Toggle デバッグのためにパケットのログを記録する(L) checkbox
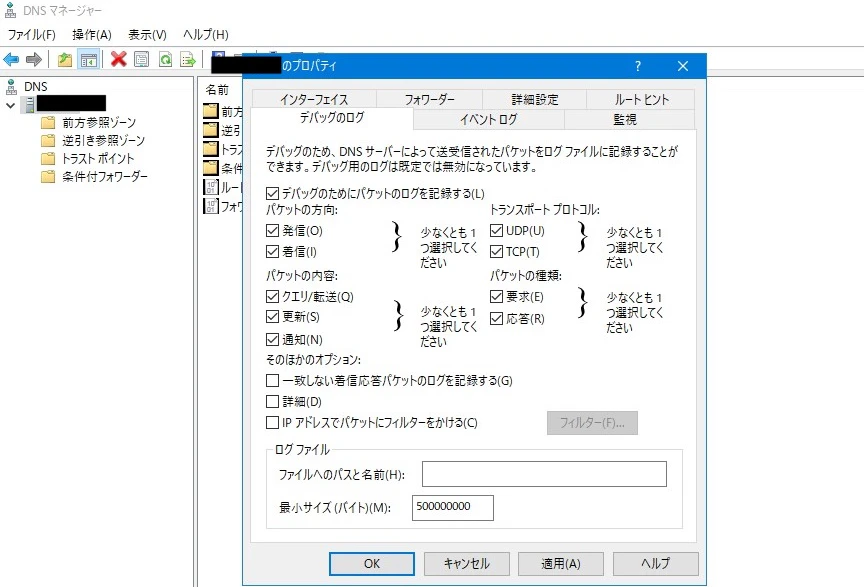The image size is (864, 587). [272, 193]
